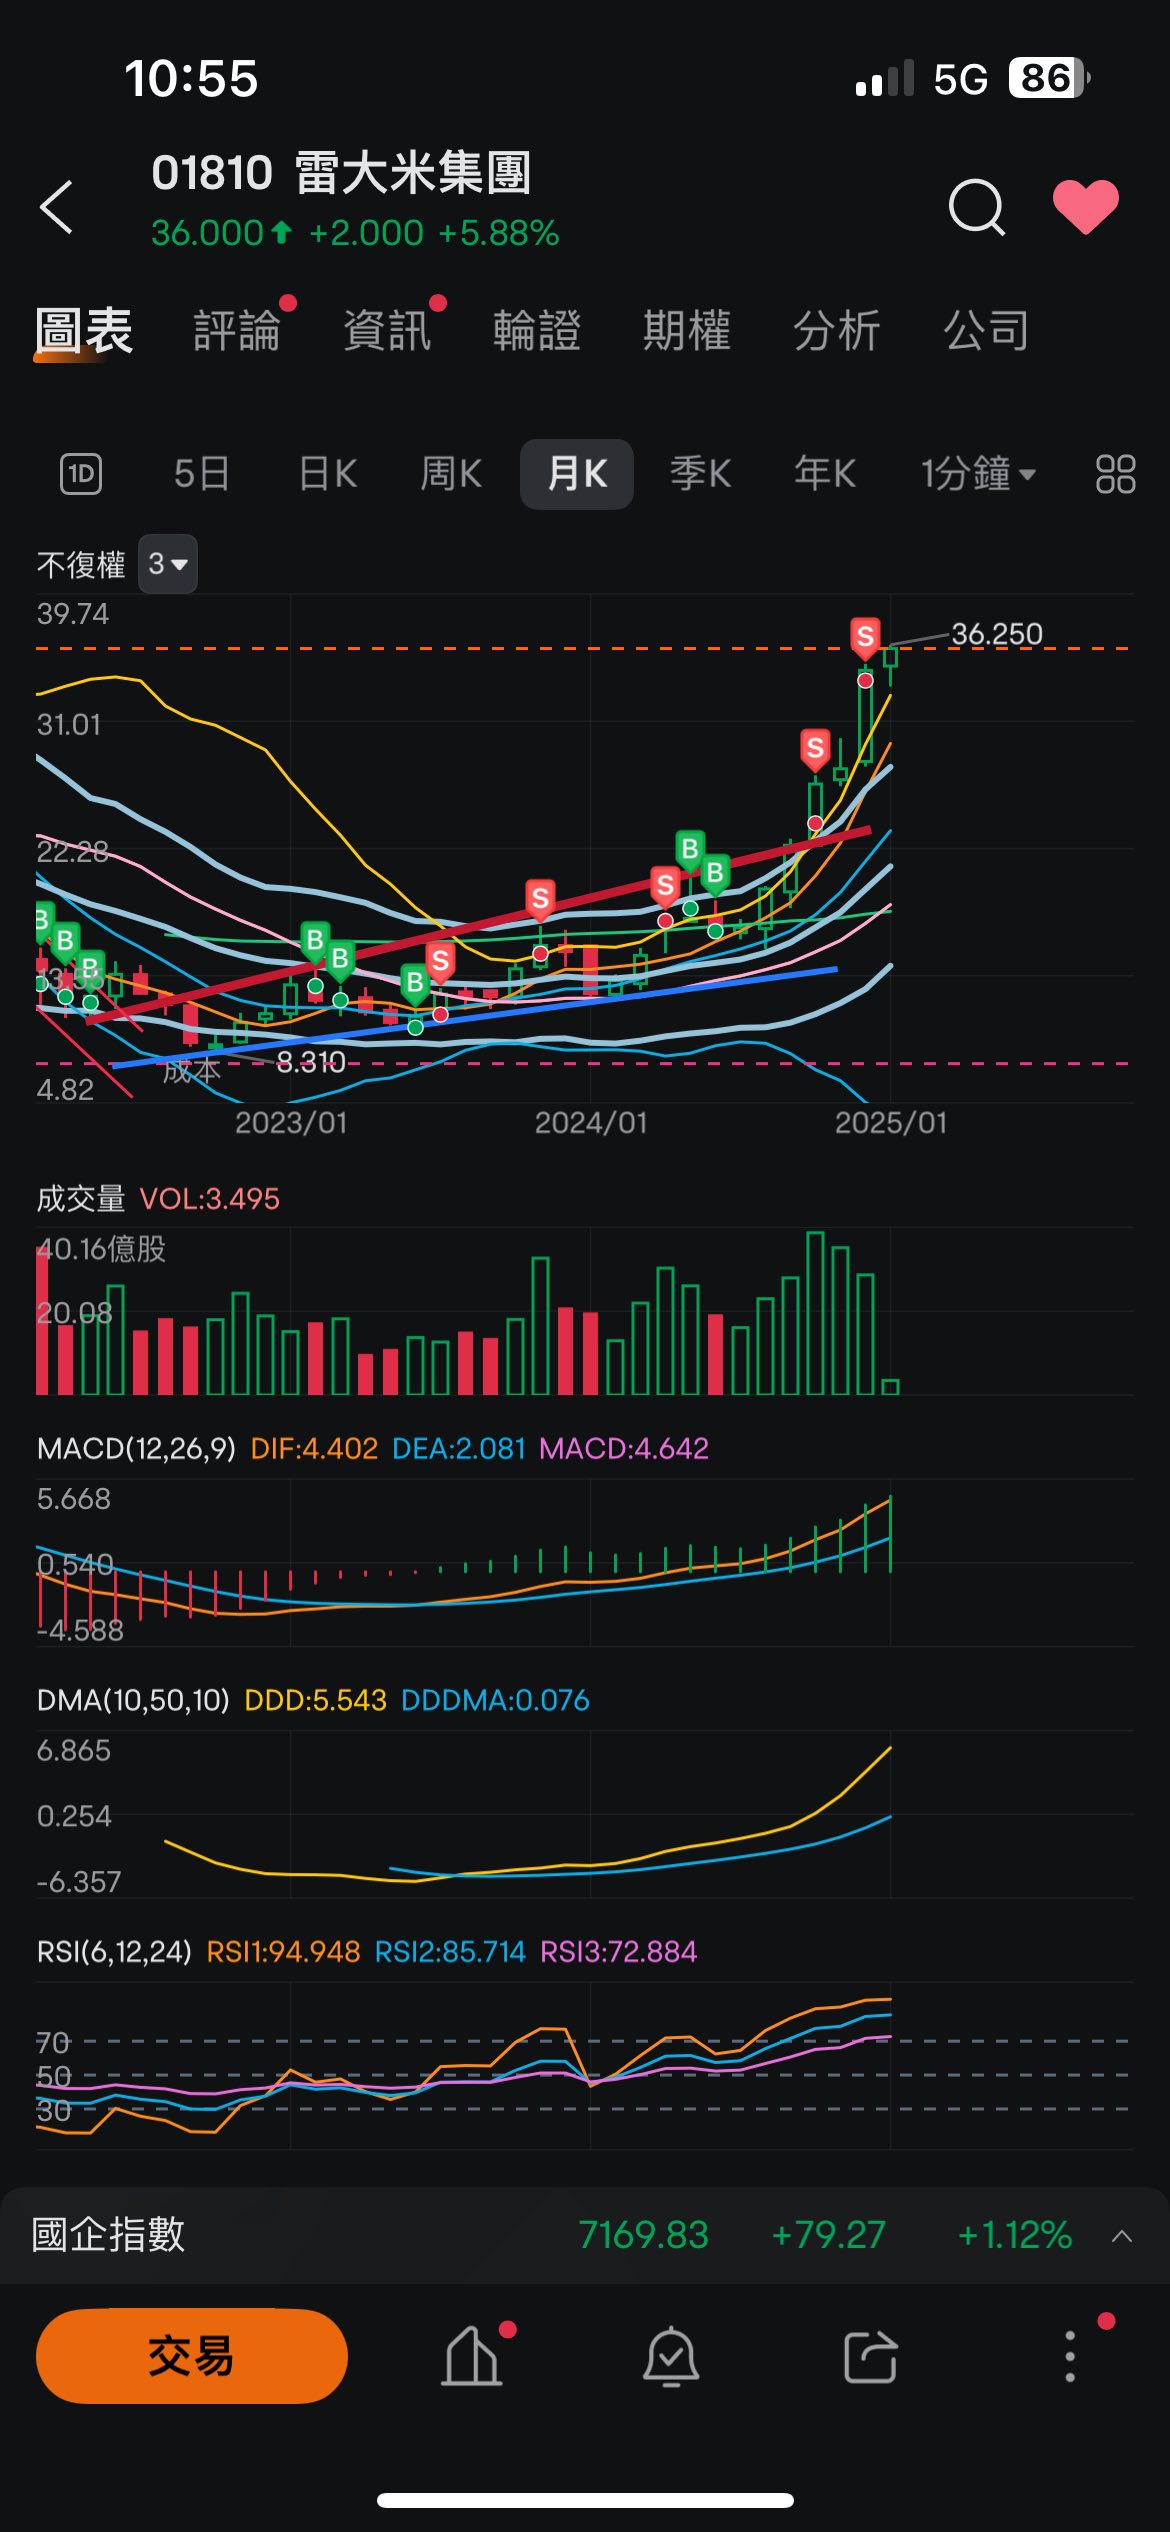The width and height of the screenshot is (1170, 2532).
Task: Expand the 1分鐘 minute interval dropdown
Action: 978,474
